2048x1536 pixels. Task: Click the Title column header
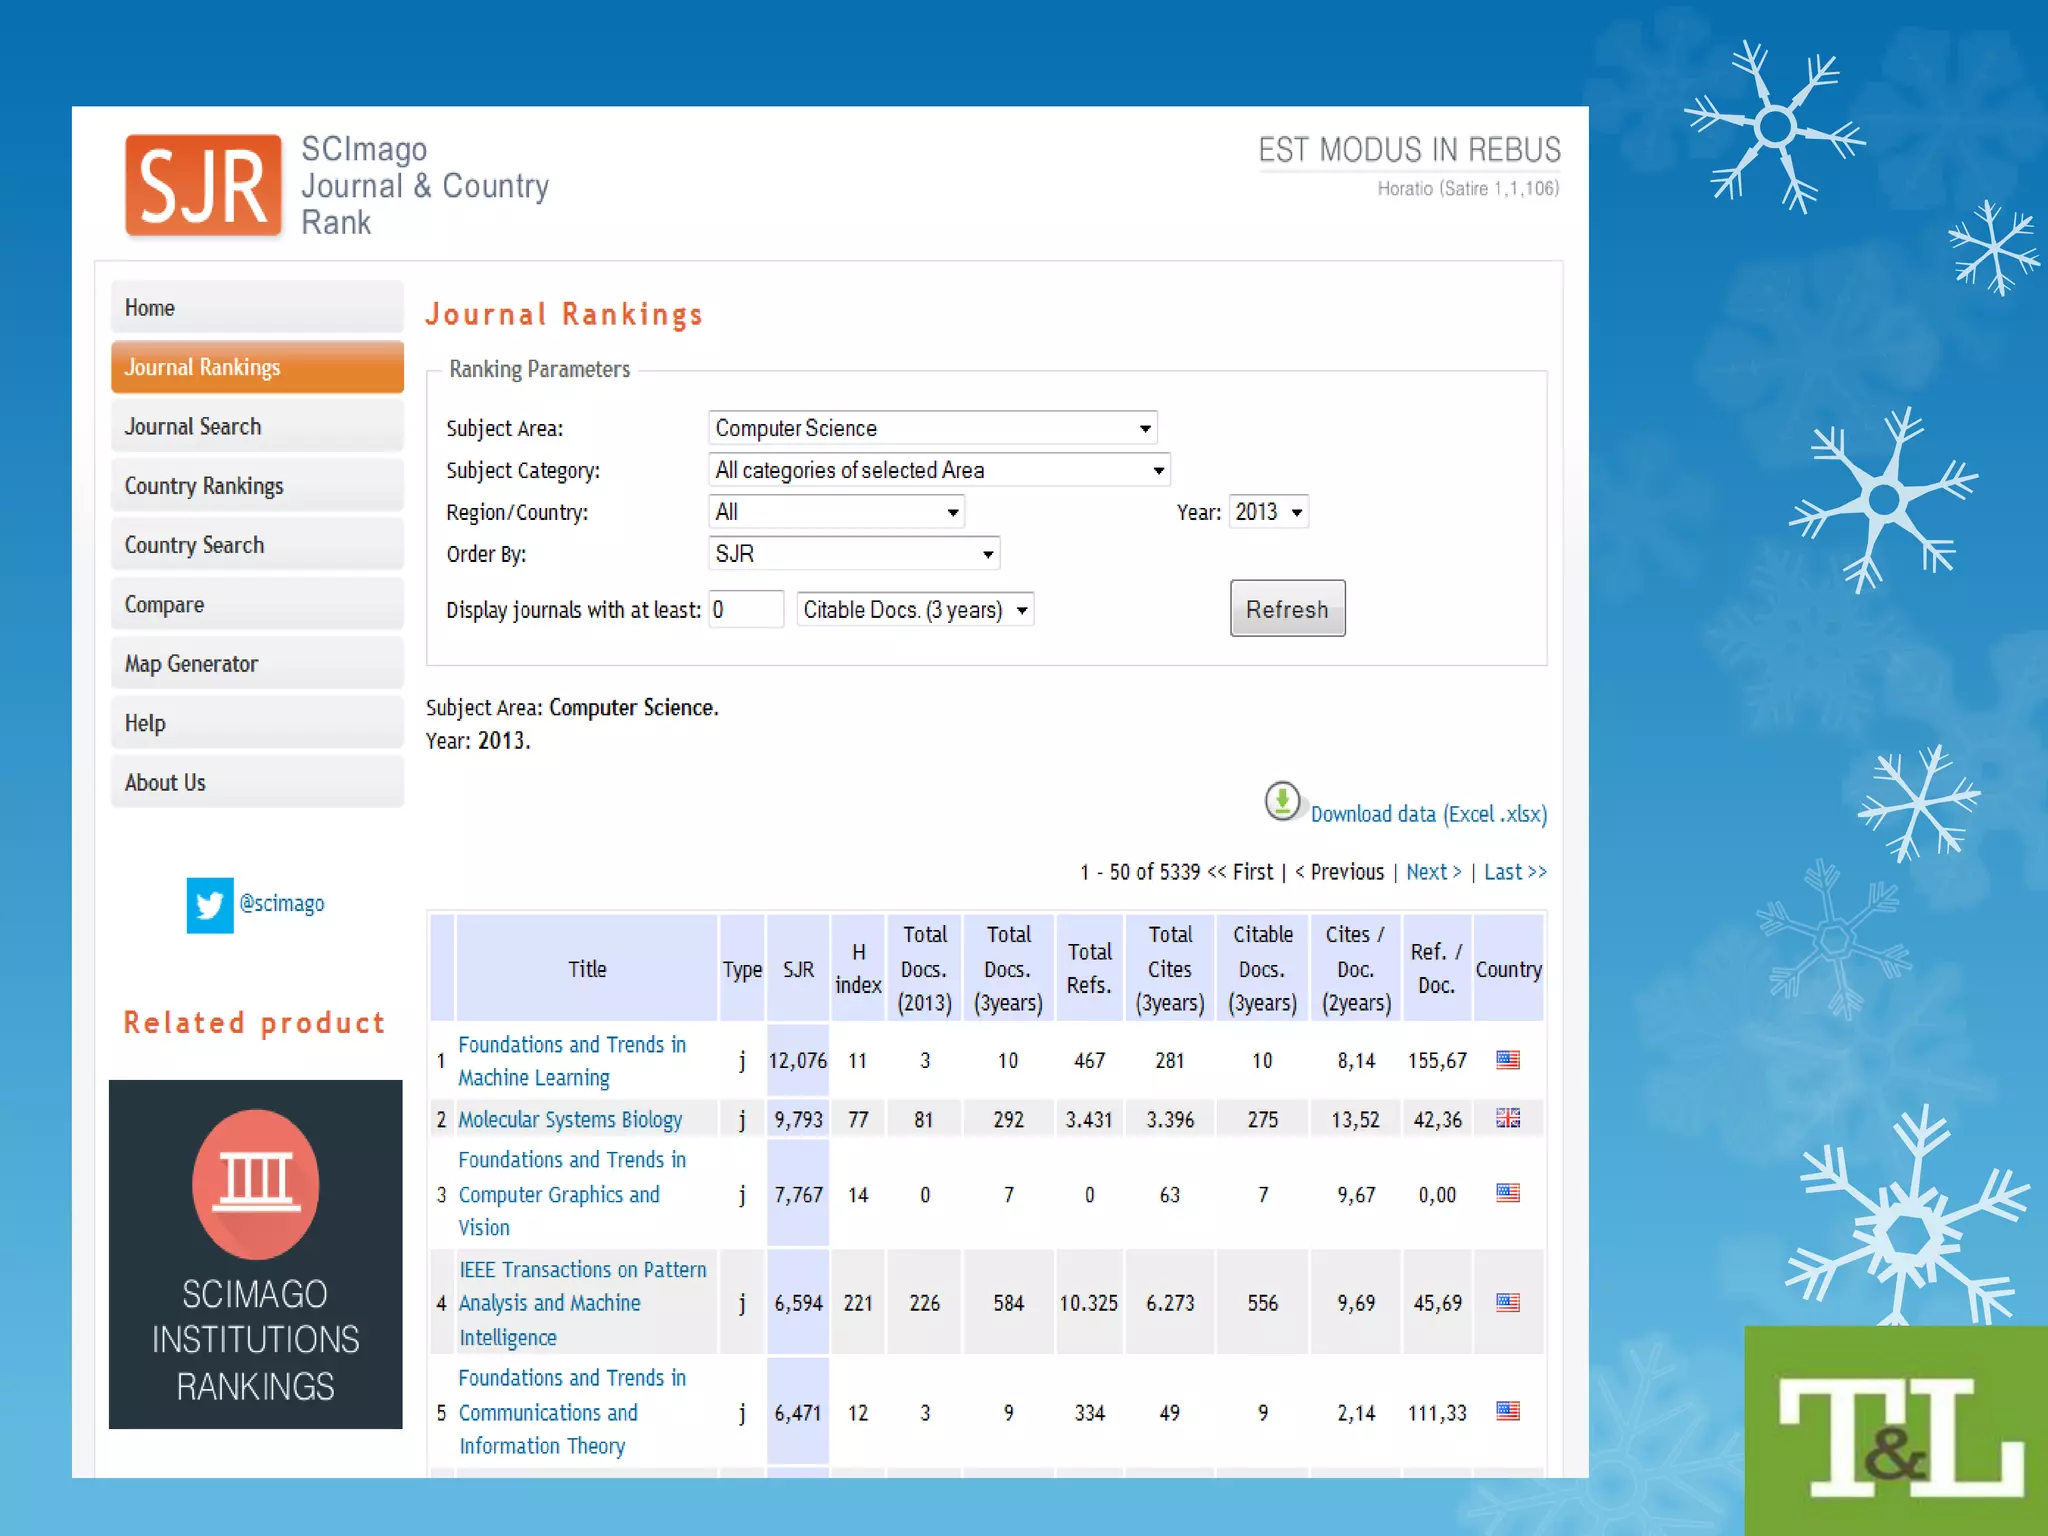[x=587, y=968]
